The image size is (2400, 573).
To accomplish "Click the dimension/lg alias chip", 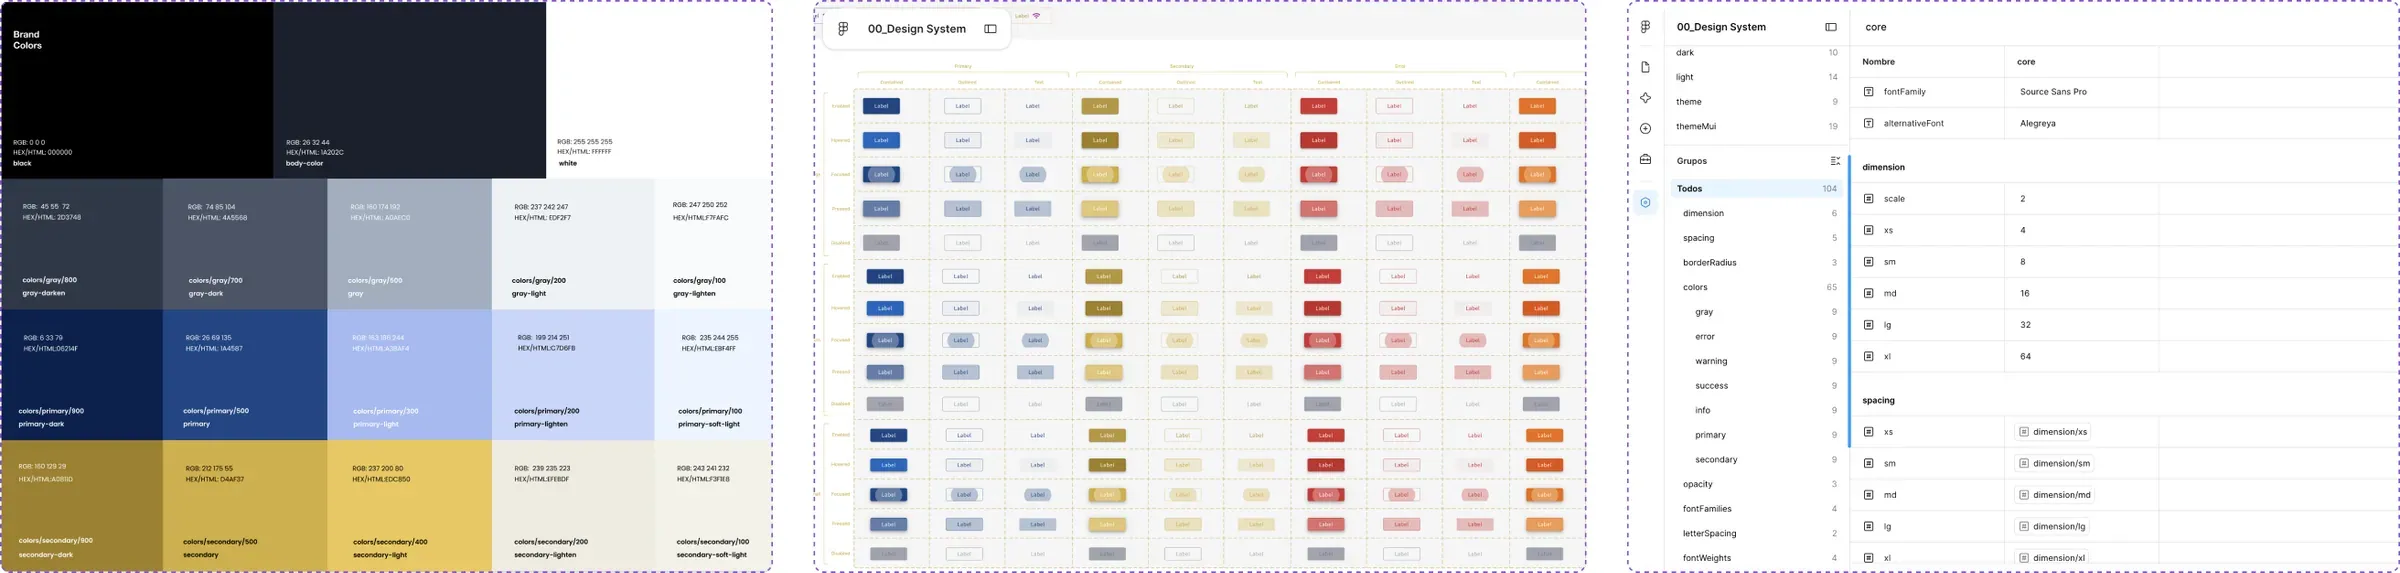I will click(x=2053, y=527).
